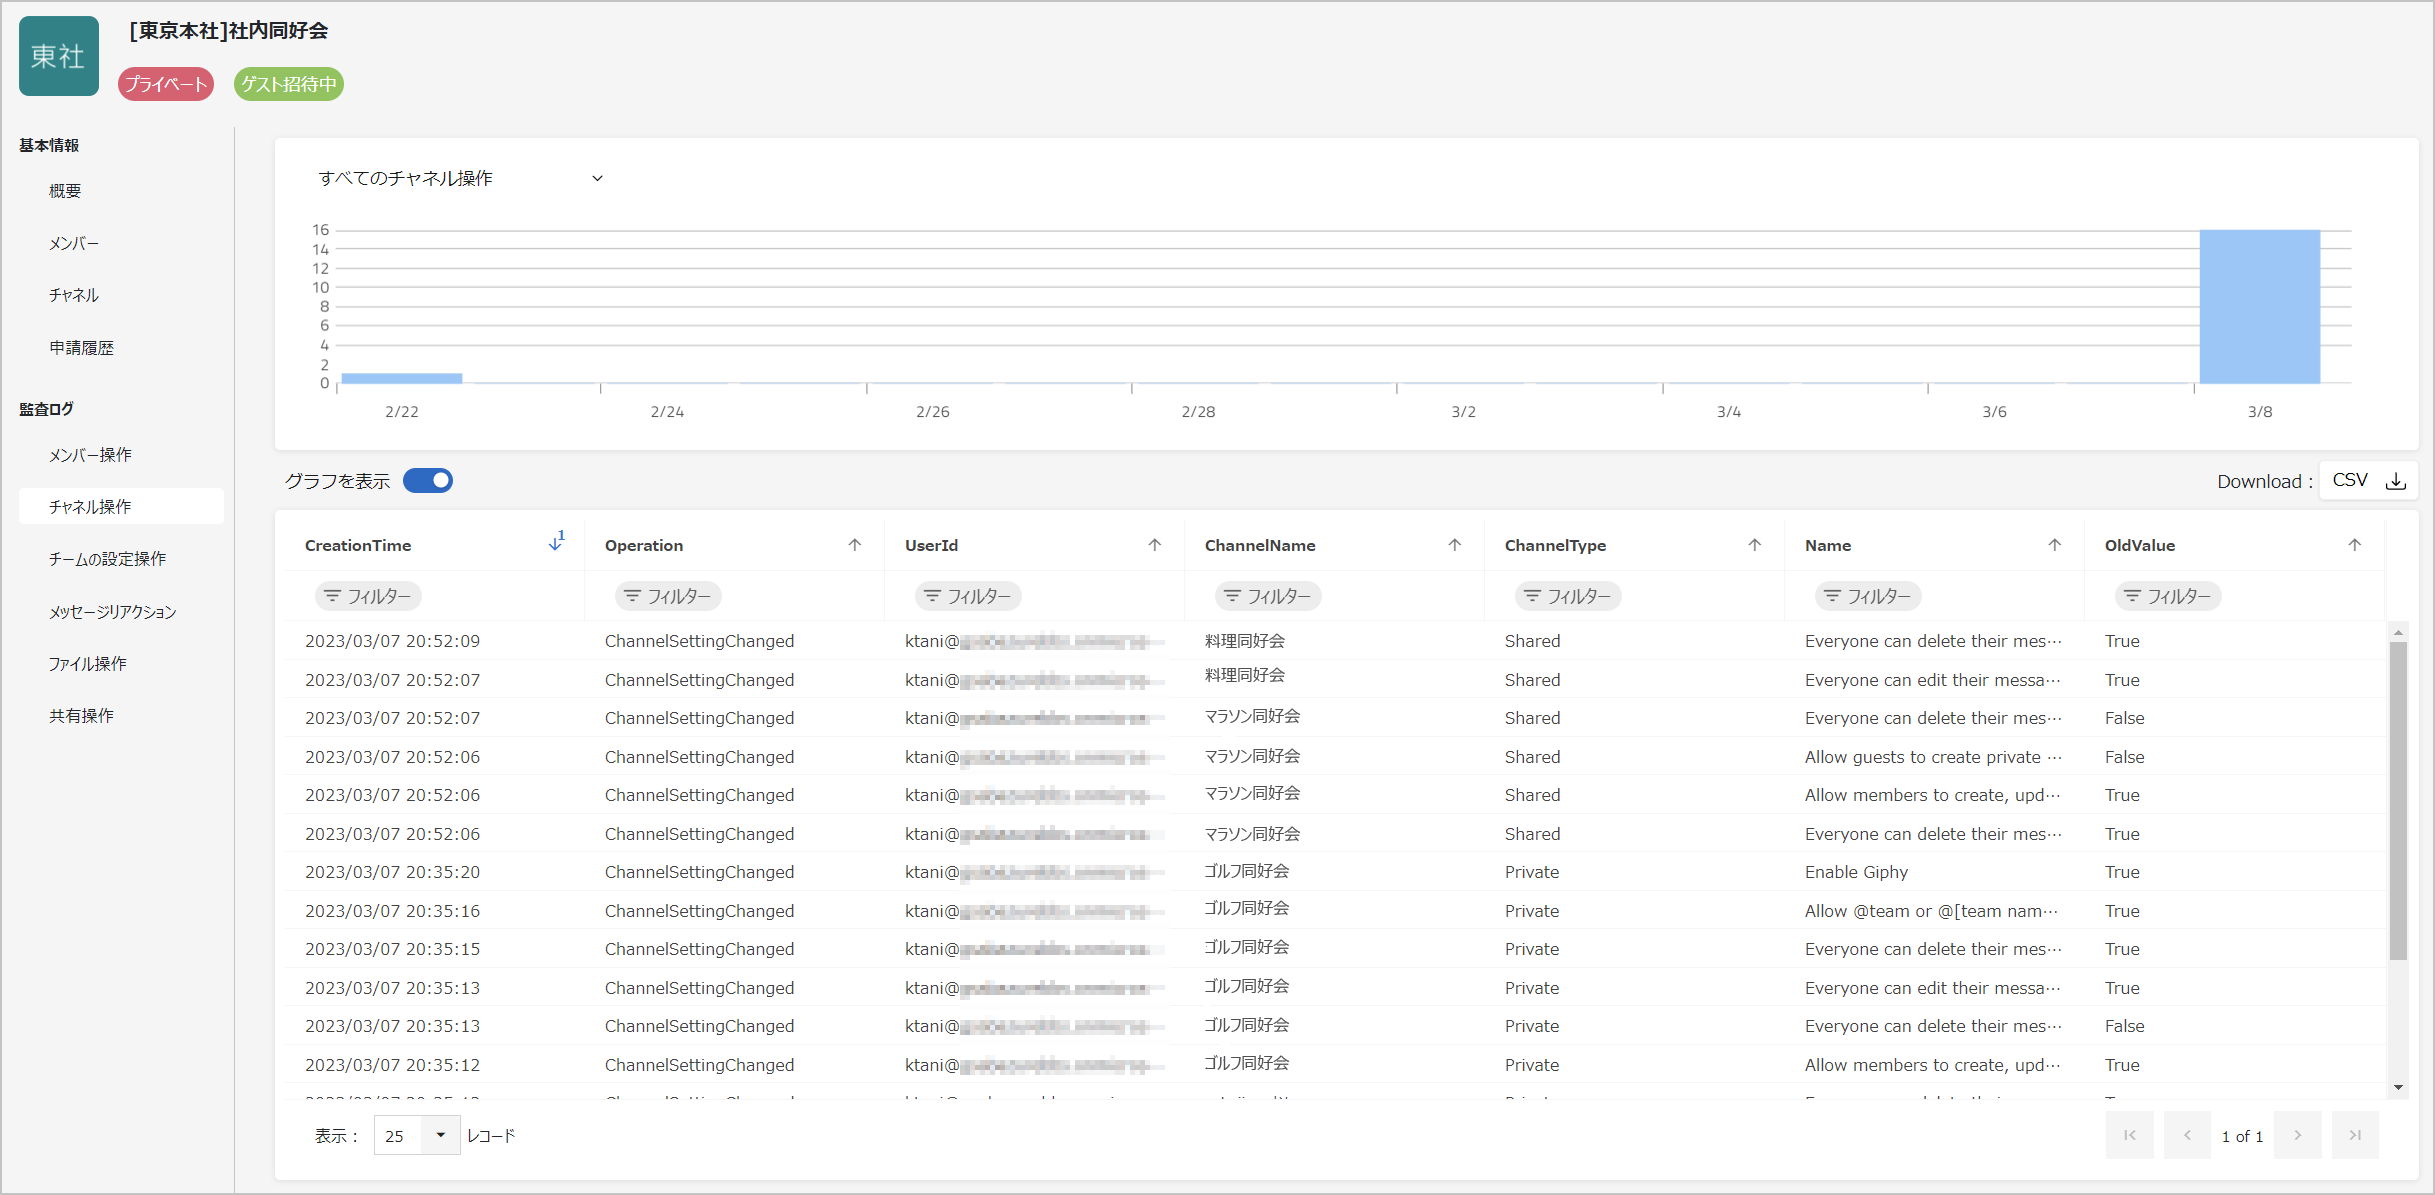Open the OldValue フィルター filter

tap(2168, 596)
